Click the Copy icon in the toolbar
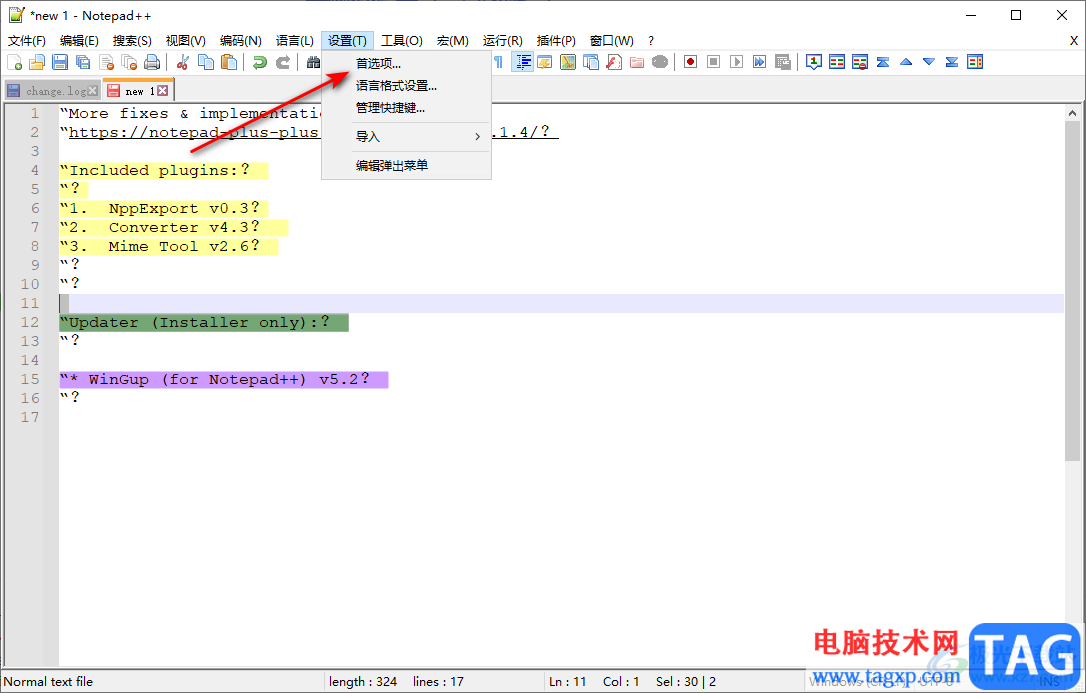The image size is (1086, 693). tap(206, 62)
